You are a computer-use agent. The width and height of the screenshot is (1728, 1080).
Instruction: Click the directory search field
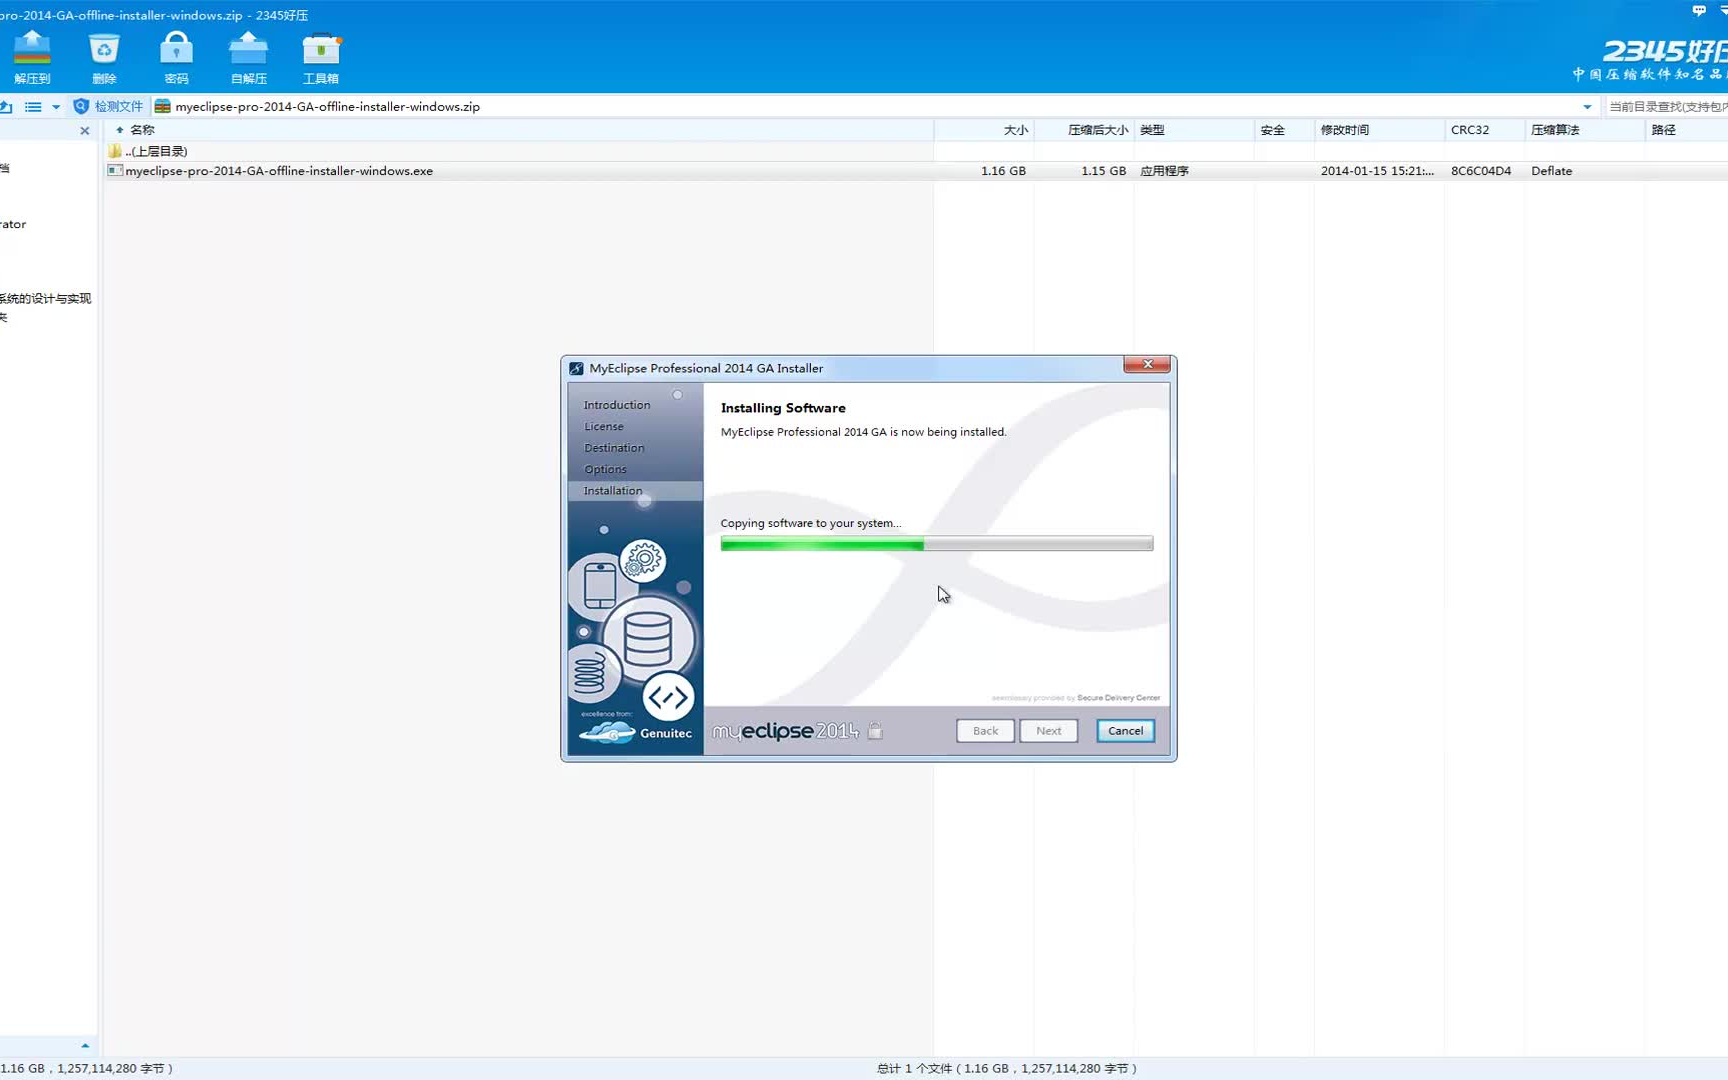pos(1666,106)
